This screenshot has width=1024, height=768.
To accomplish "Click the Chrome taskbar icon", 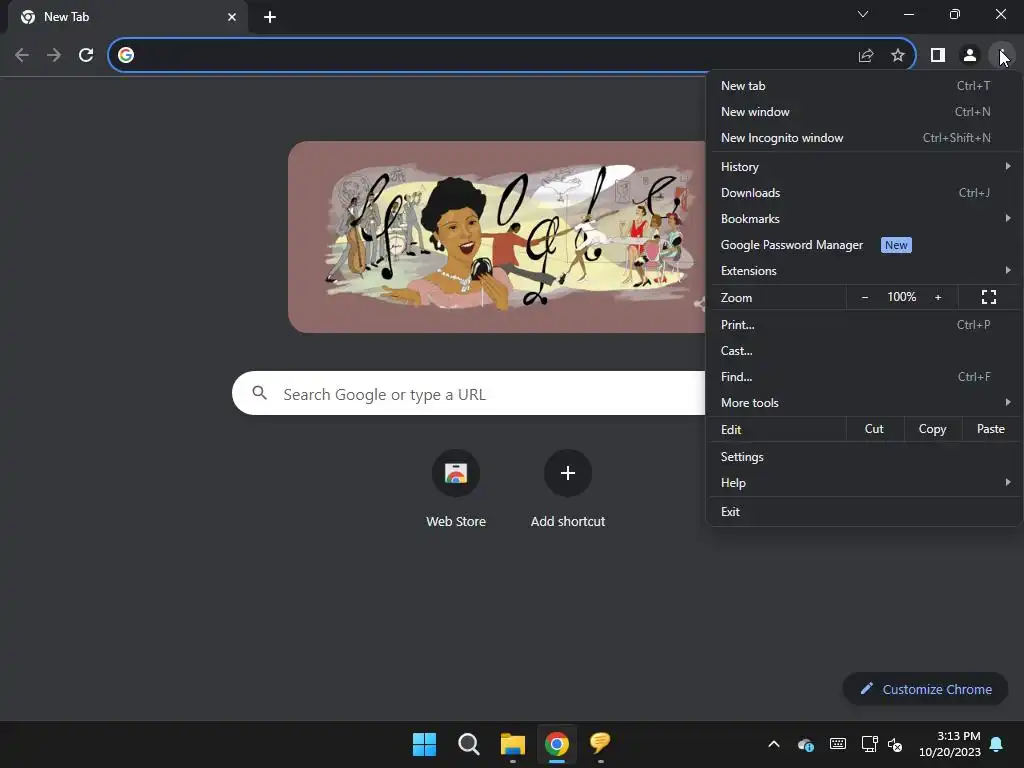I will click(x=557, y=744).
